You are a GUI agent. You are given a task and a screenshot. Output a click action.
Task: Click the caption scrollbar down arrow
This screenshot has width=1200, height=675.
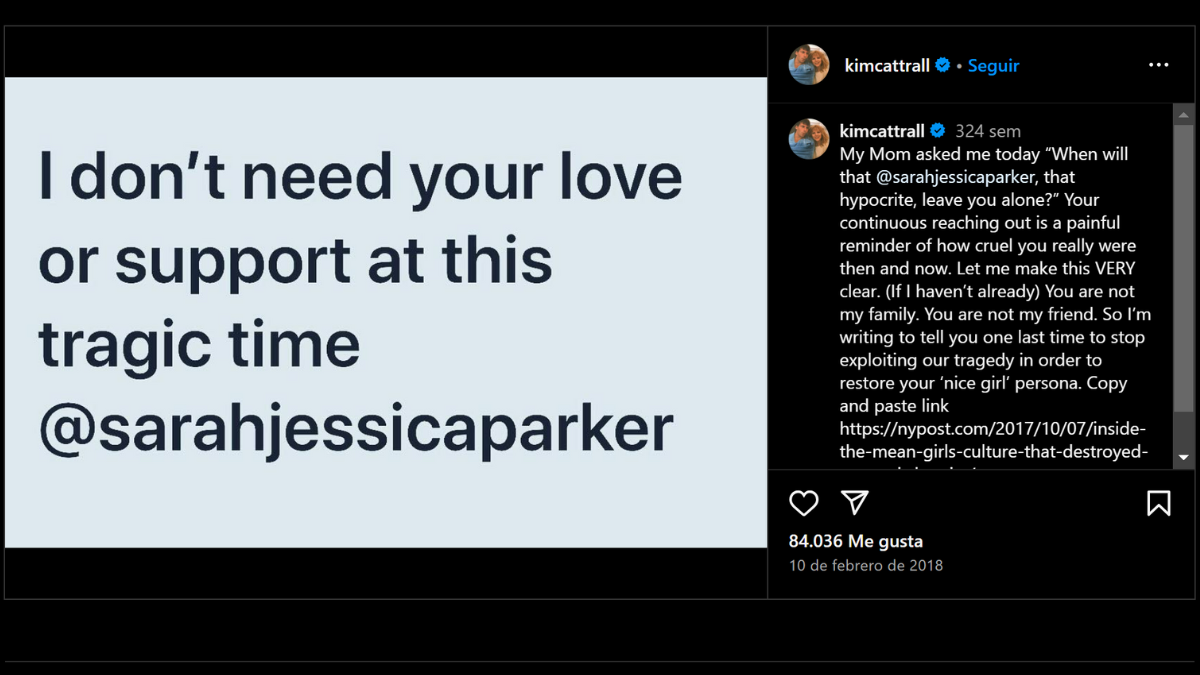click(1184, 457)
